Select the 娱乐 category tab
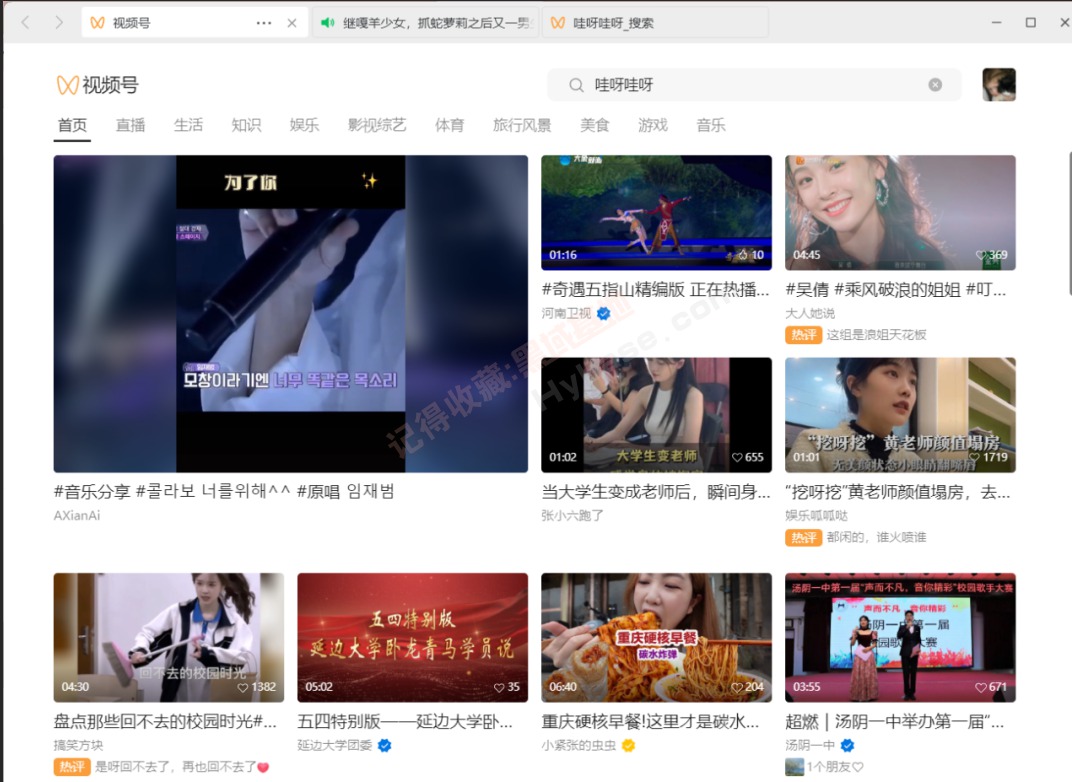The height and width of the screenshot is (782, 1072). pos(305,125)
